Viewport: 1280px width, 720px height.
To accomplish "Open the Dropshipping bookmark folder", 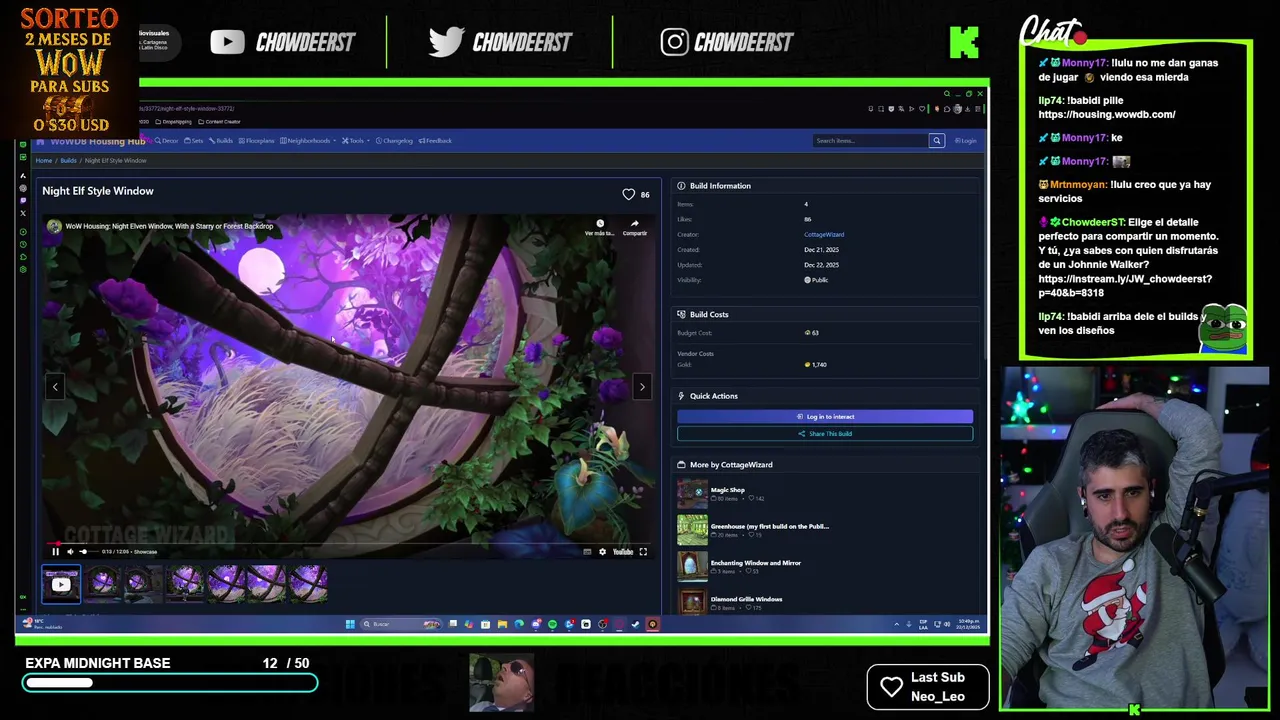I will [174, 122].
